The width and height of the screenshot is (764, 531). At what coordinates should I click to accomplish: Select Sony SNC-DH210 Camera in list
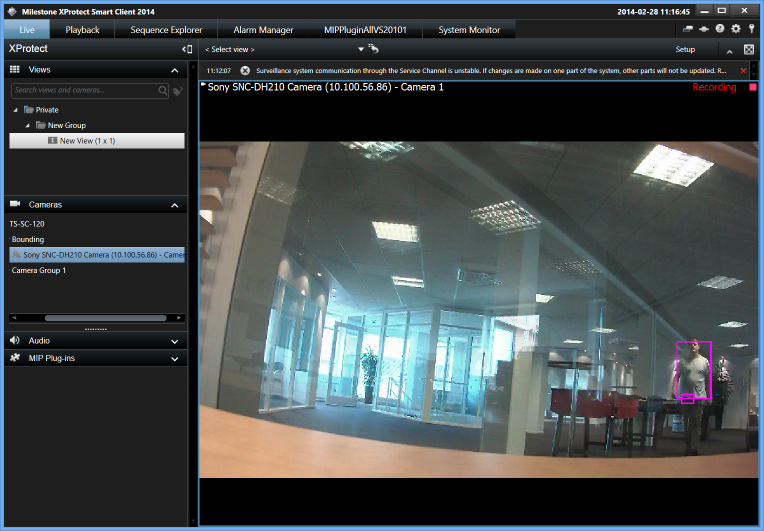click(97, 255)
